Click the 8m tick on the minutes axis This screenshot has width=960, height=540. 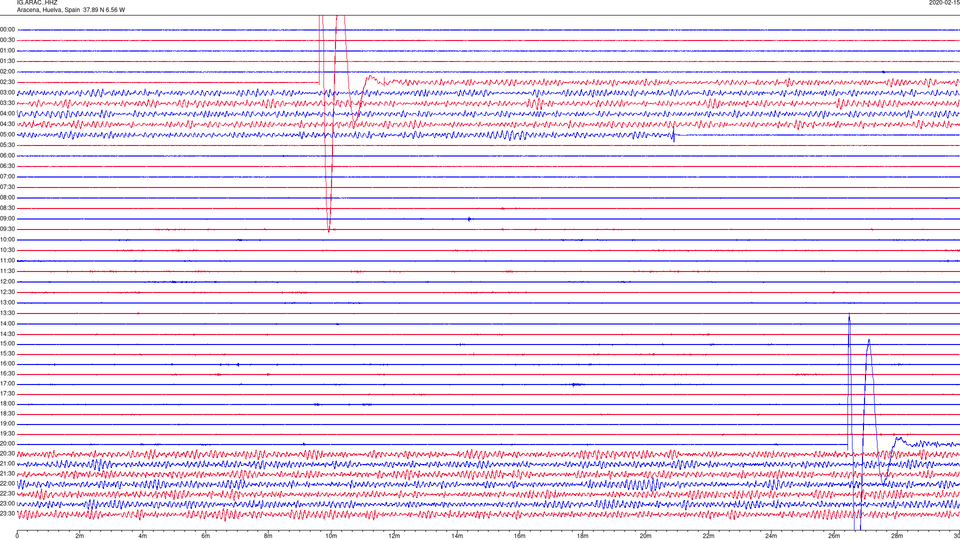pos(268,536)
